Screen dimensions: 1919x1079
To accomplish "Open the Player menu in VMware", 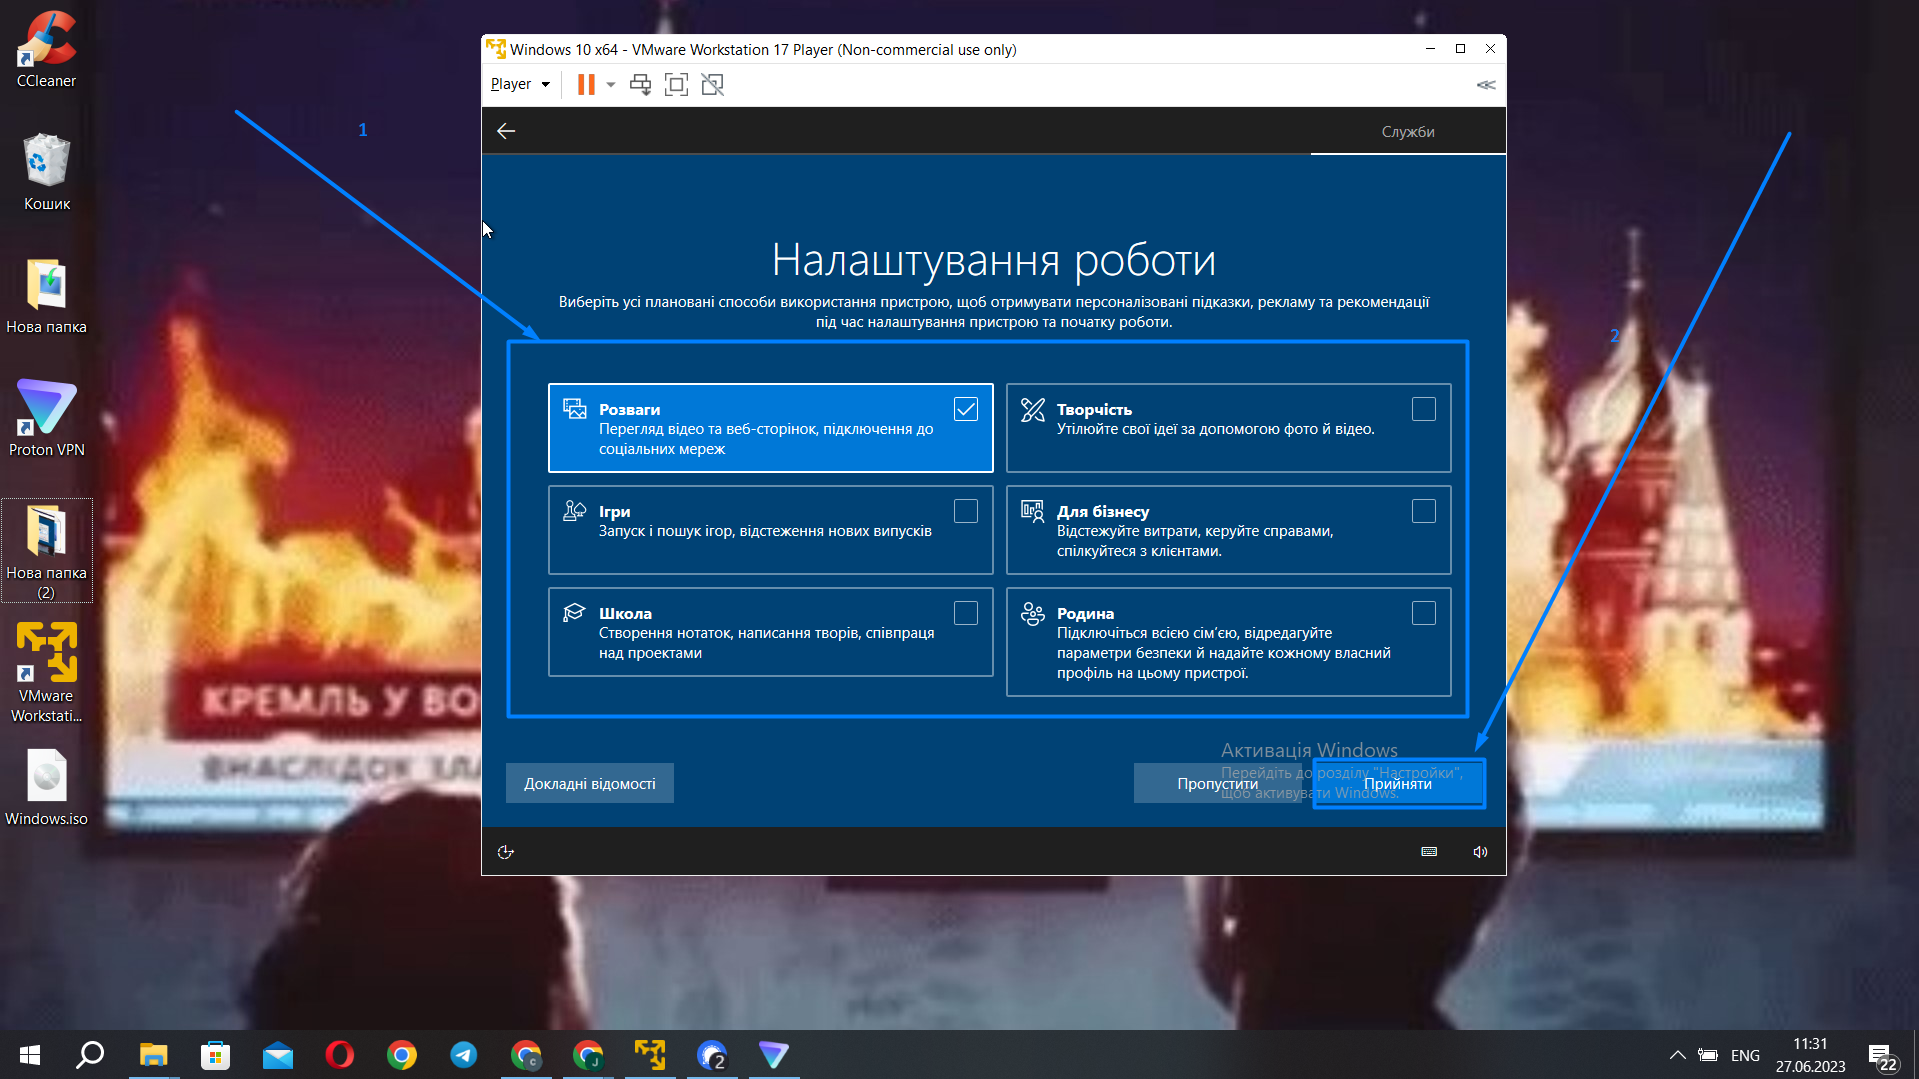I will click(520, 84).
